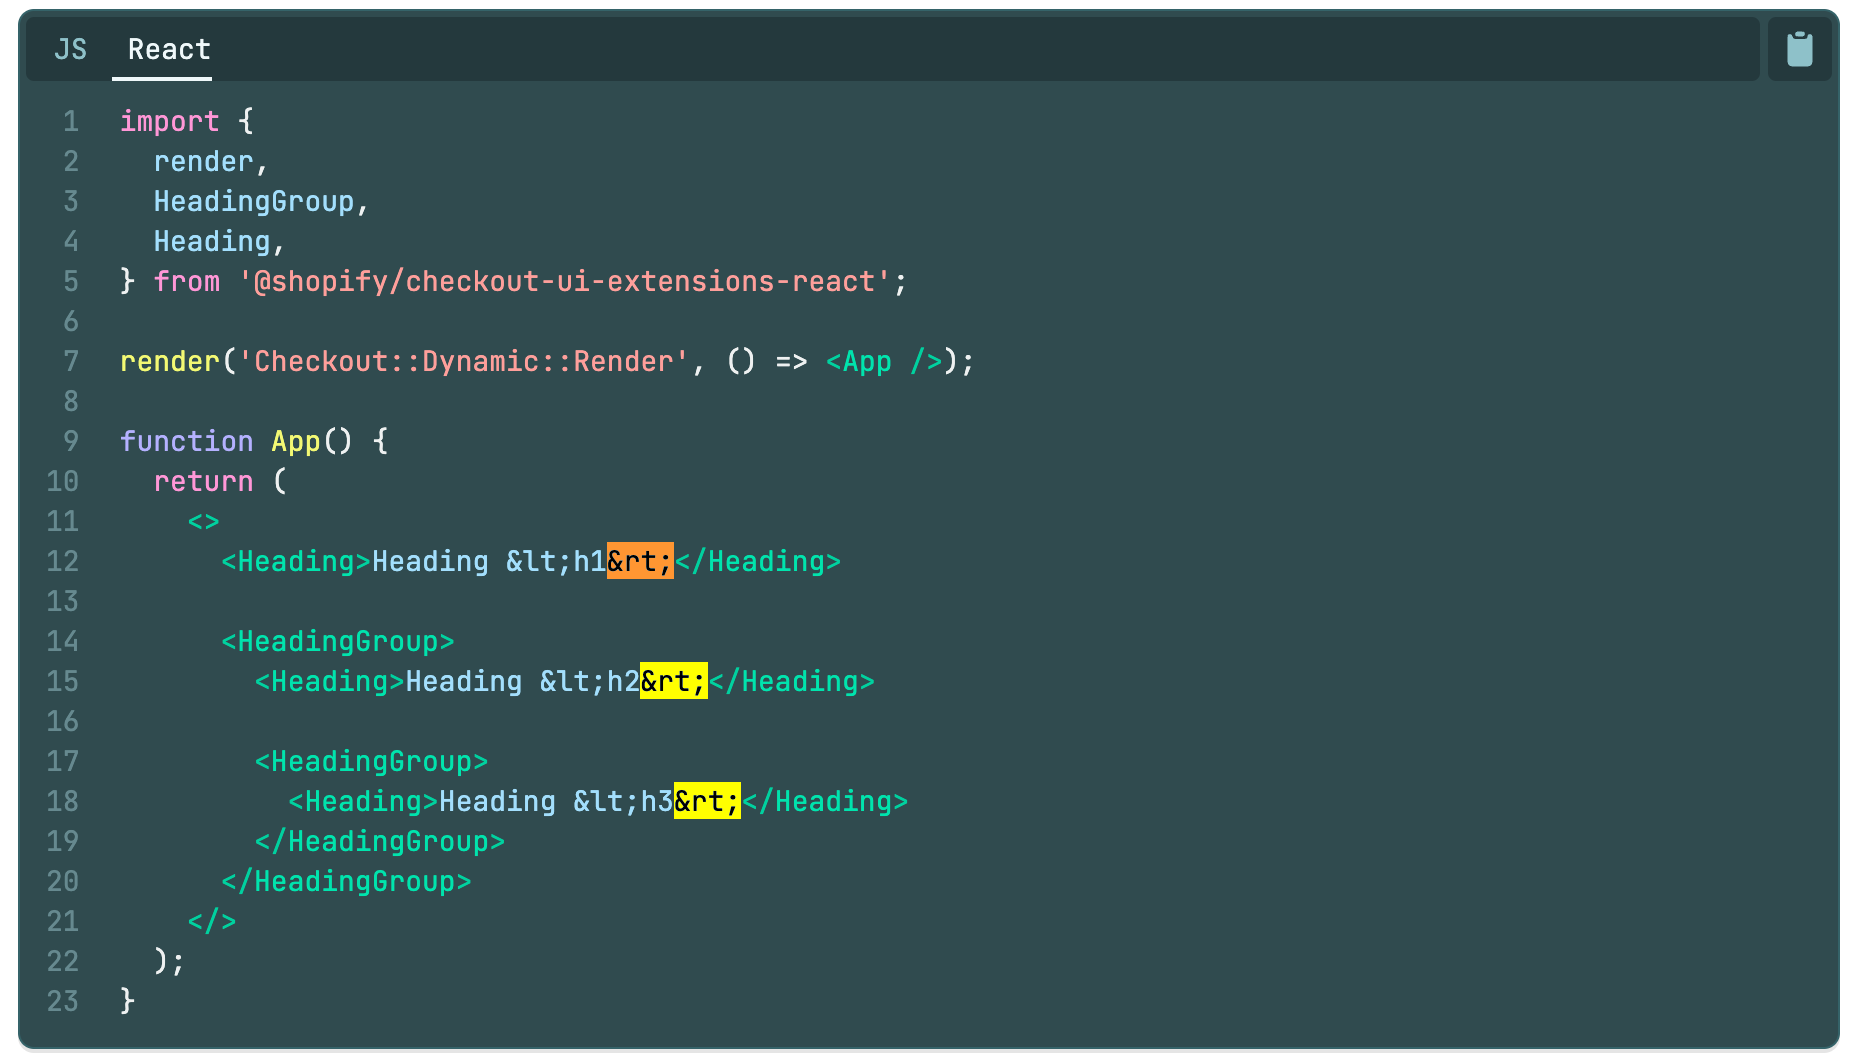Click the Heading import on line 4
The width and height of the screenshot is (1856, 1062).
point(211,241)
